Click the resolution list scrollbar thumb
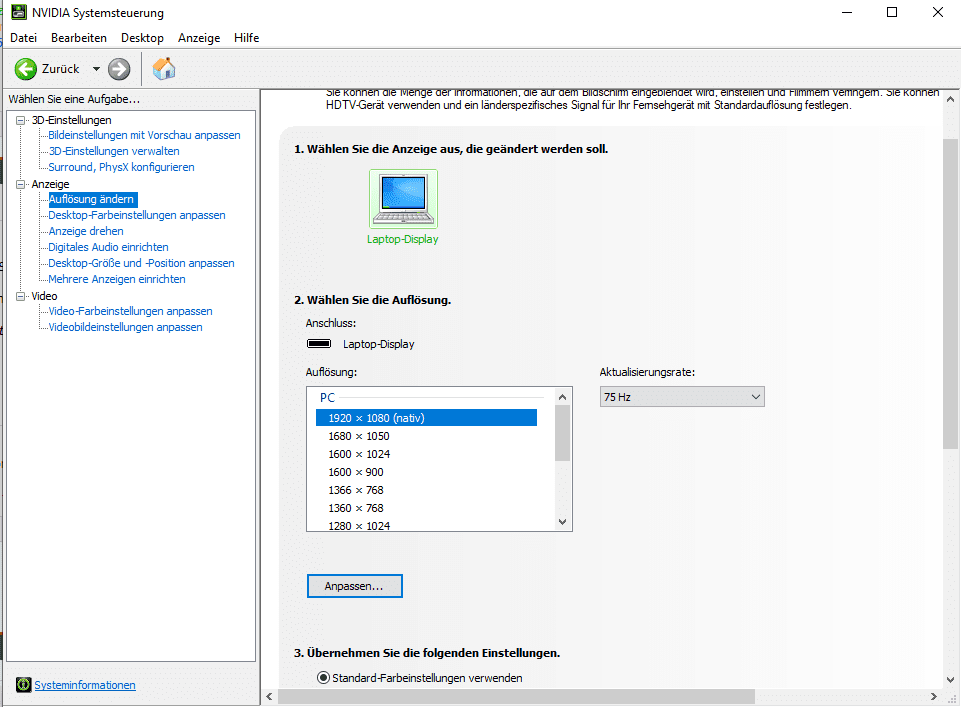The height and width of the screenshot is (707, 961). coord(563,433)
